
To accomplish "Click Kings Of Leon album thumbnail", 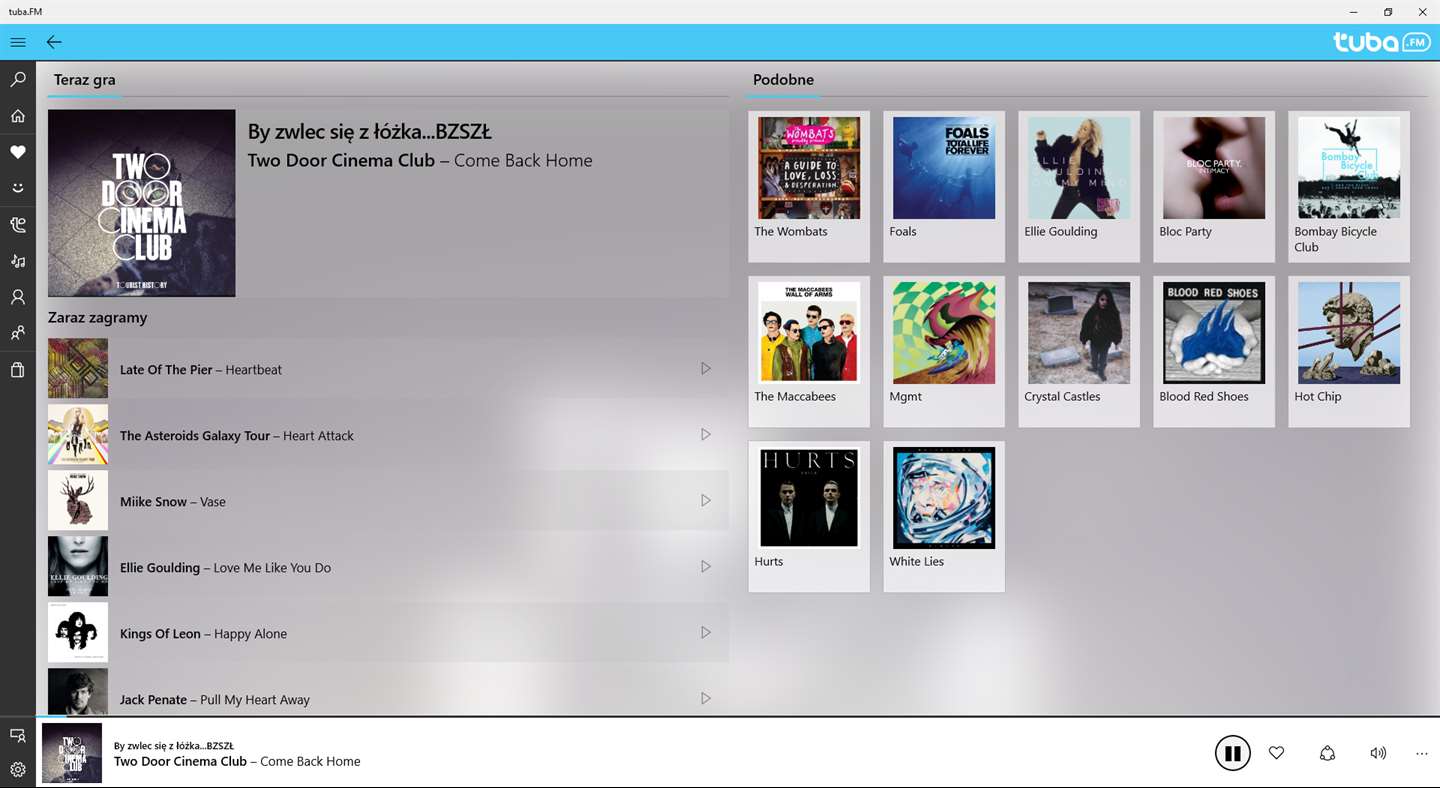I will (x=78, y=633).
